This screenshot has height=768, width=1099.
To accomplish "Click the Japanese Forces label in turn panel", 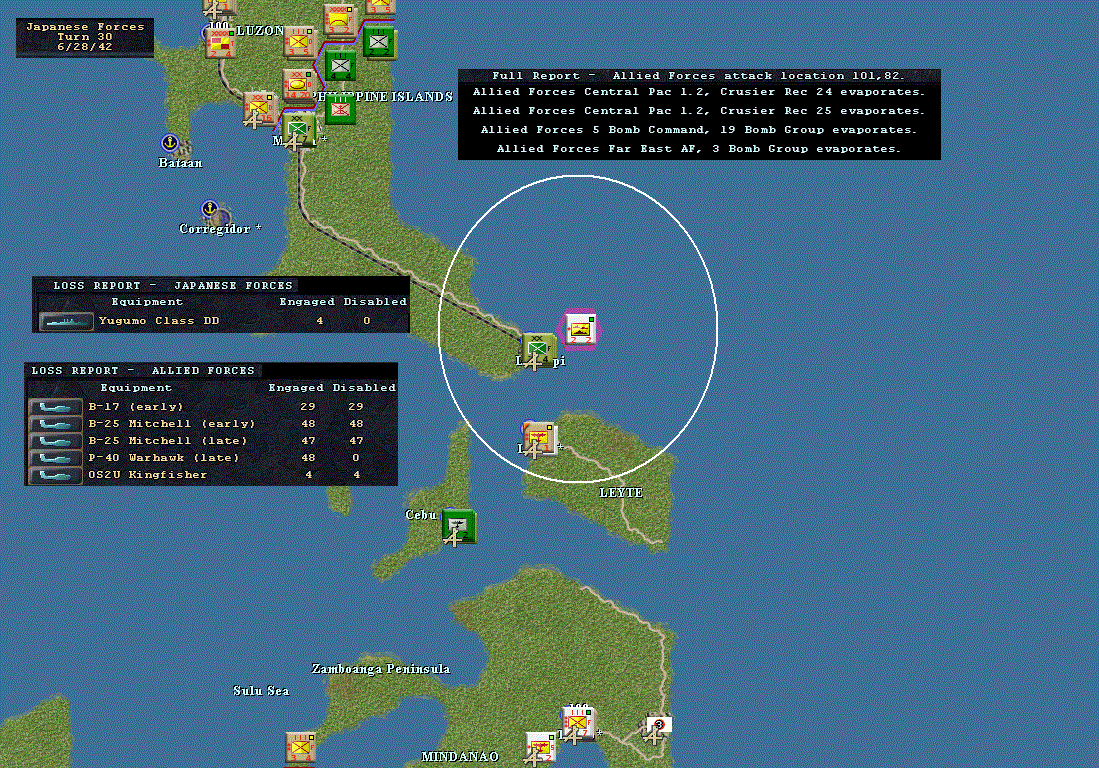I will tap(85, 27).
